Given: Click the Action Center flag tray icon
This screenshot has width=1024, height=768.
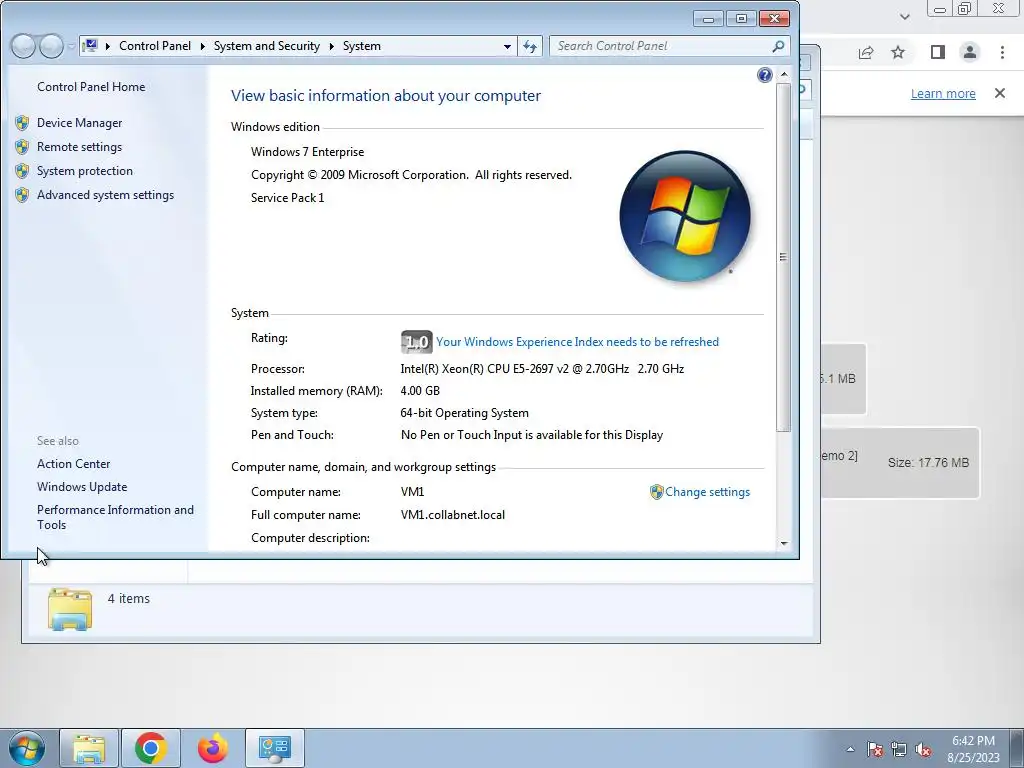Looking at the screenshot, I should pos(874,749).
